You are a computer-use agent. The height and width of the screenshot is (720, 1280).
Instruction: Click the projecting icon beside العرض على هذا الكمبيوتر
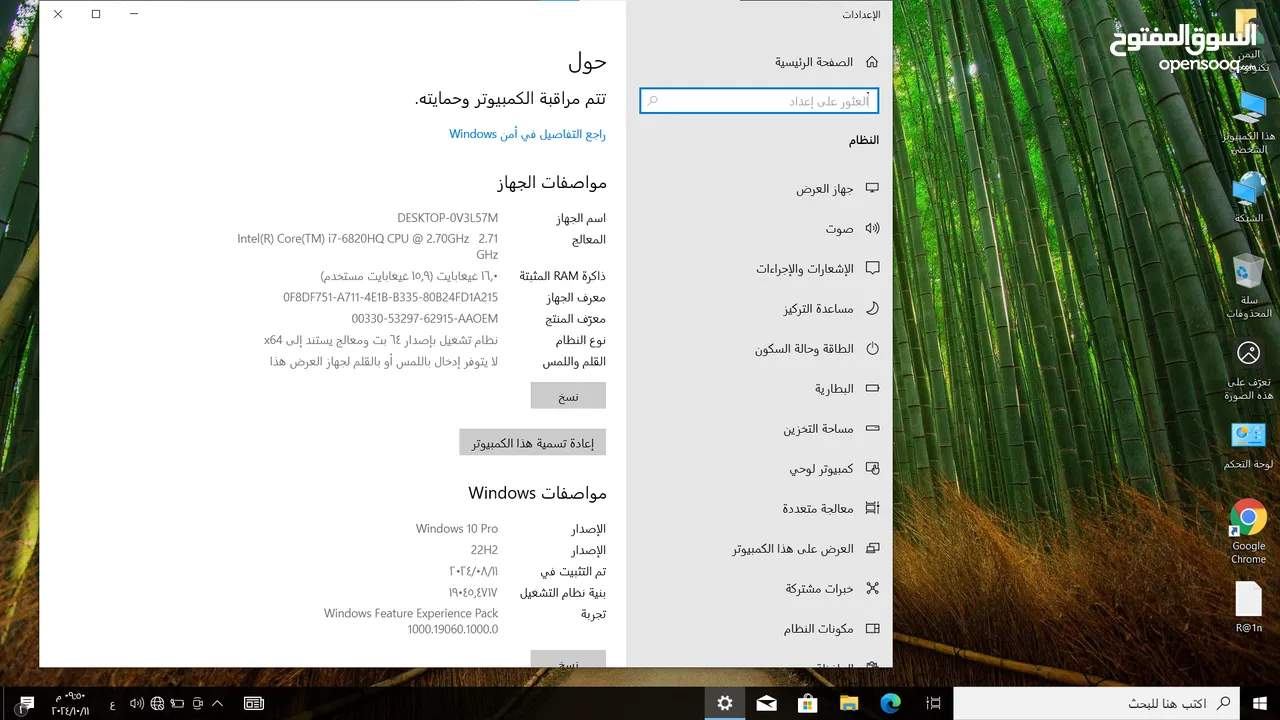coord(872,548)
